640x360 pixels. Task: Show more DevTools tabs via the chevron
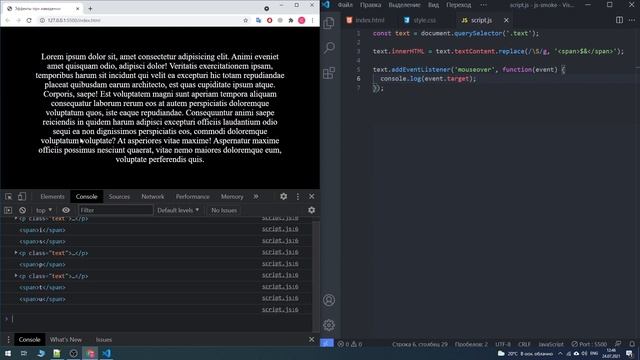pos(256,197)
